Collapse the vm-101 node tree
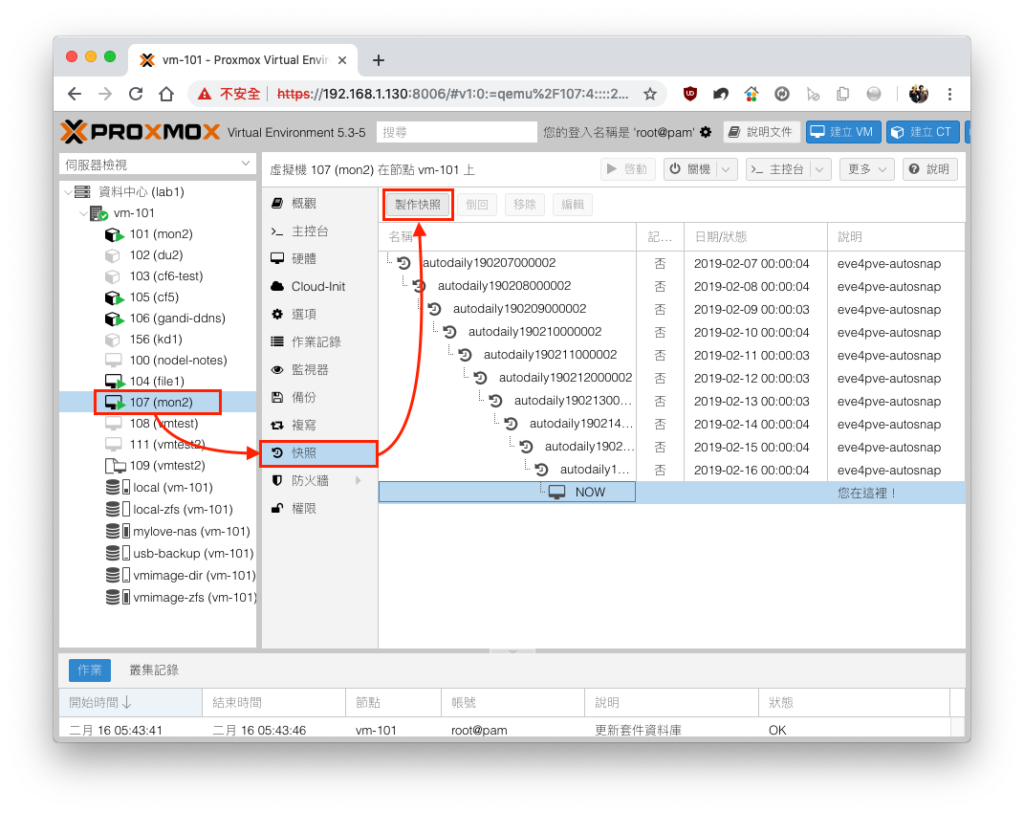 coord(83,213)
